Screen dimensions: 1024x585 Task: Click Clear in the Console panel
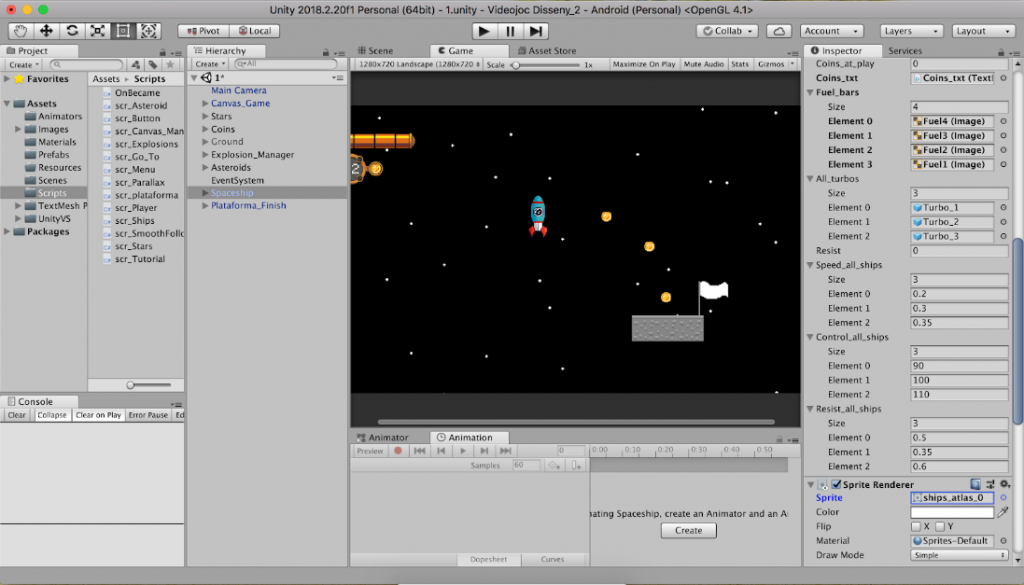[x=17, y=415]
